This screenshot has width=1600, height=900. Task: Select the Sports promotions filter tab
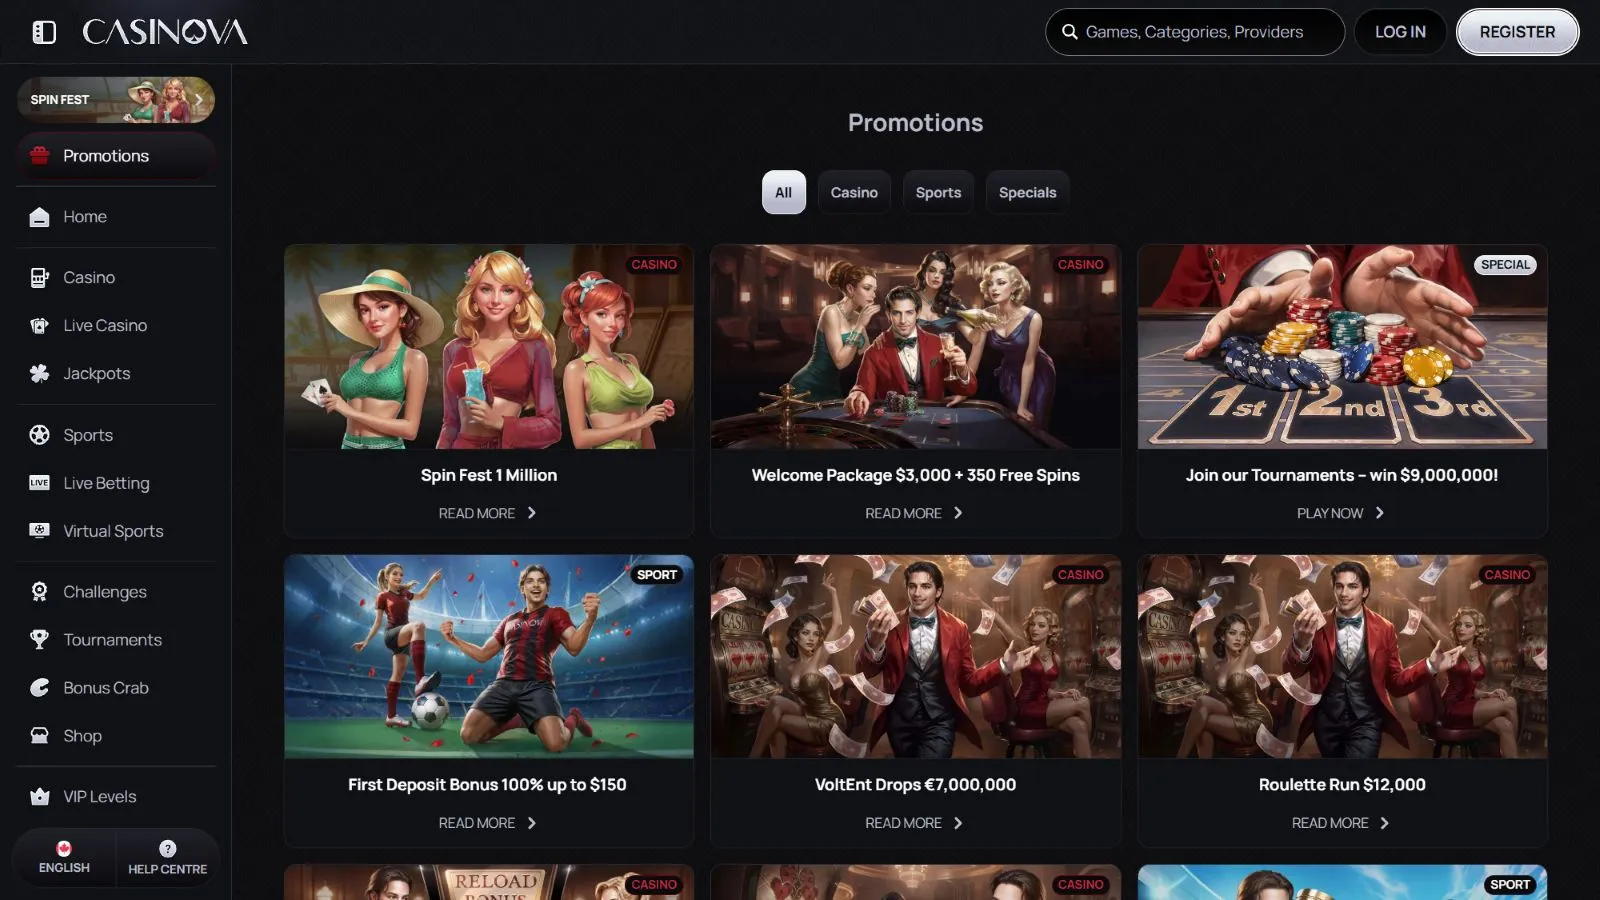point(938,192)
